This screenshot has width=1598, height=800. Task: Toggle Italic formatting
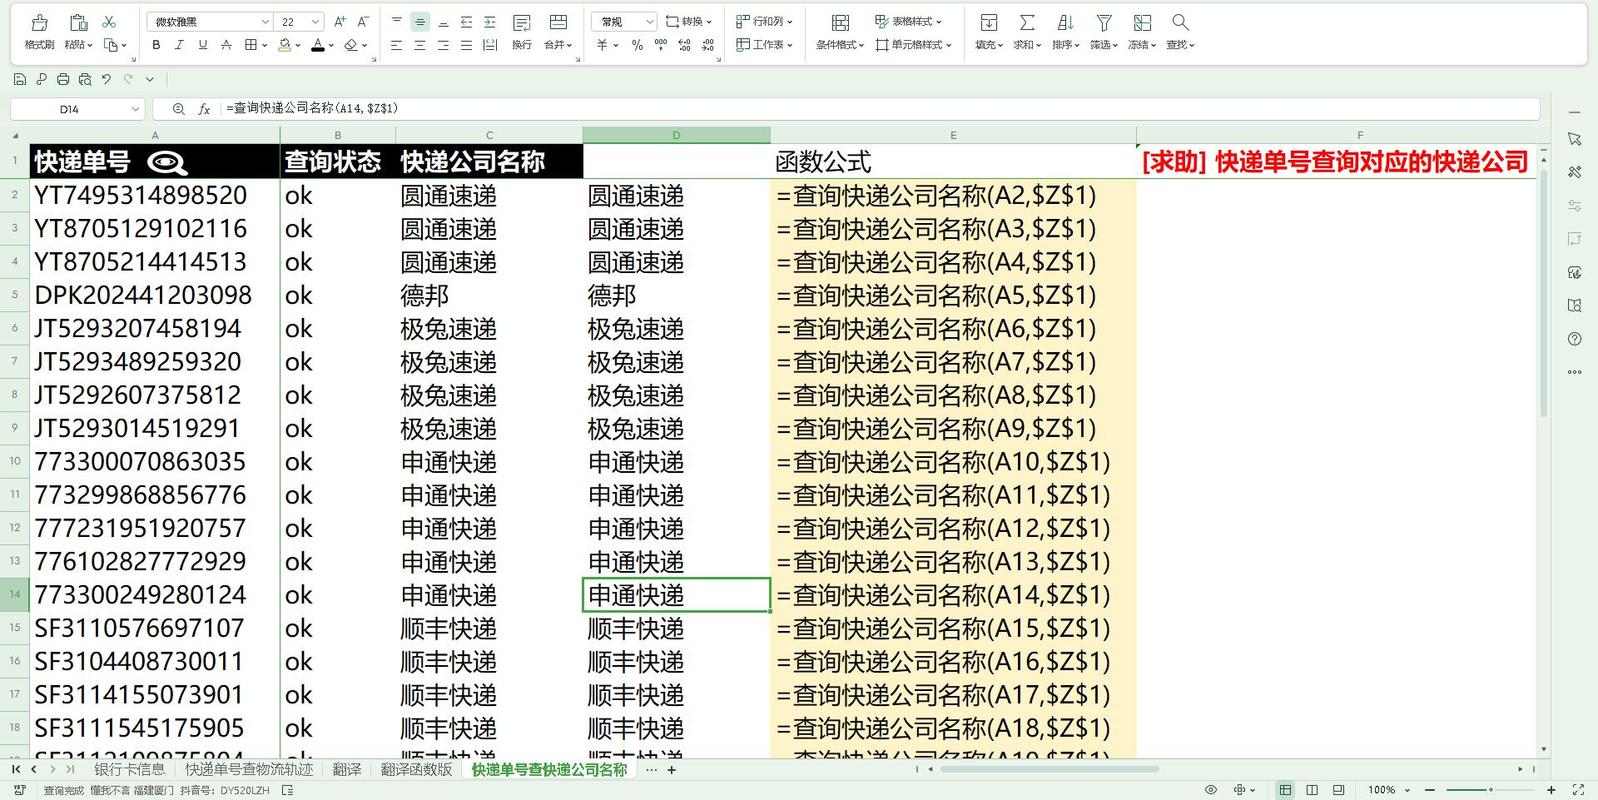tap(179, 45)
